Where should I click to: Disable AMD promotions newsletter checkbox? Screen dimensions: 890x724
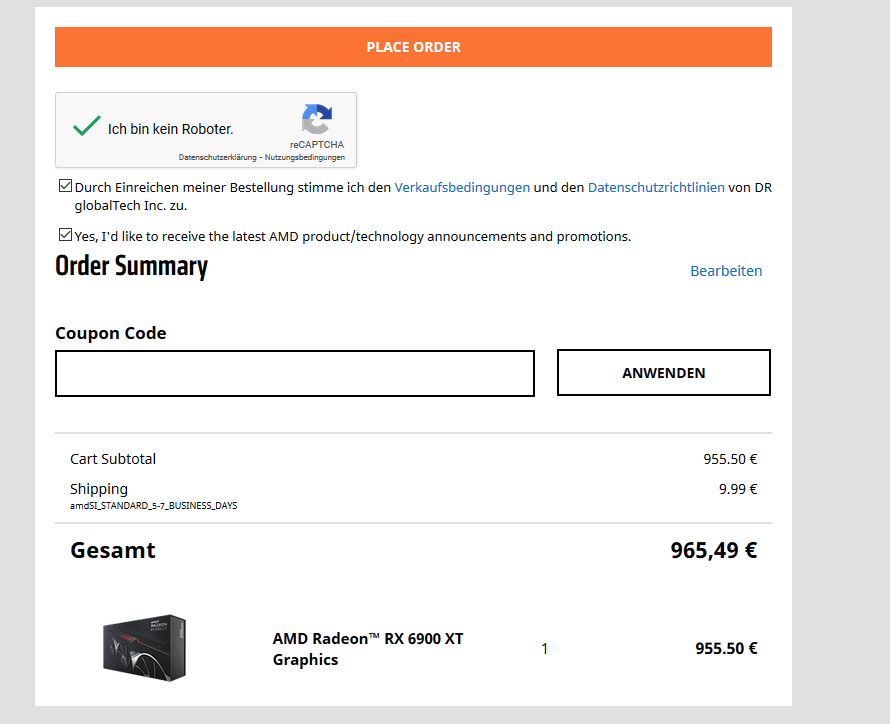66,236
